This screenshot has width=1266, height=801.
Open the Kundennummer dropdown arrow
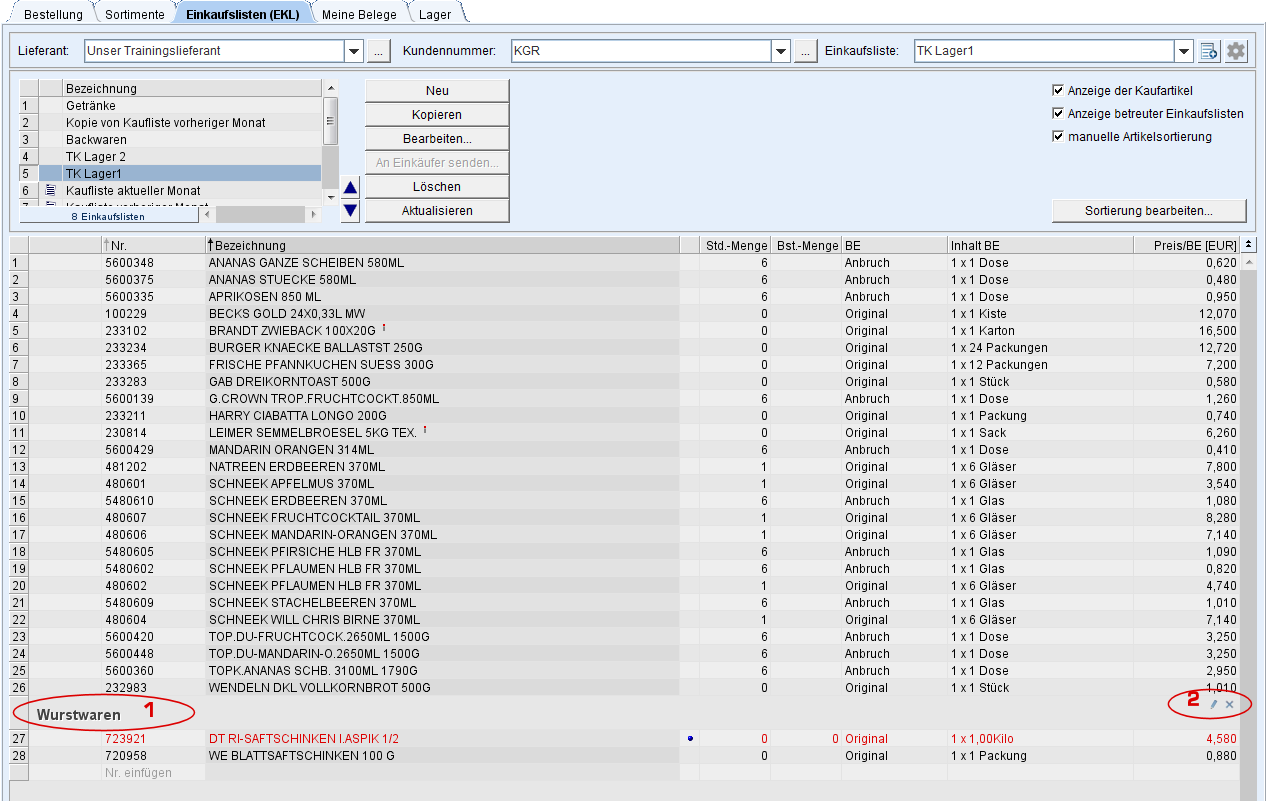click(781, 51)
